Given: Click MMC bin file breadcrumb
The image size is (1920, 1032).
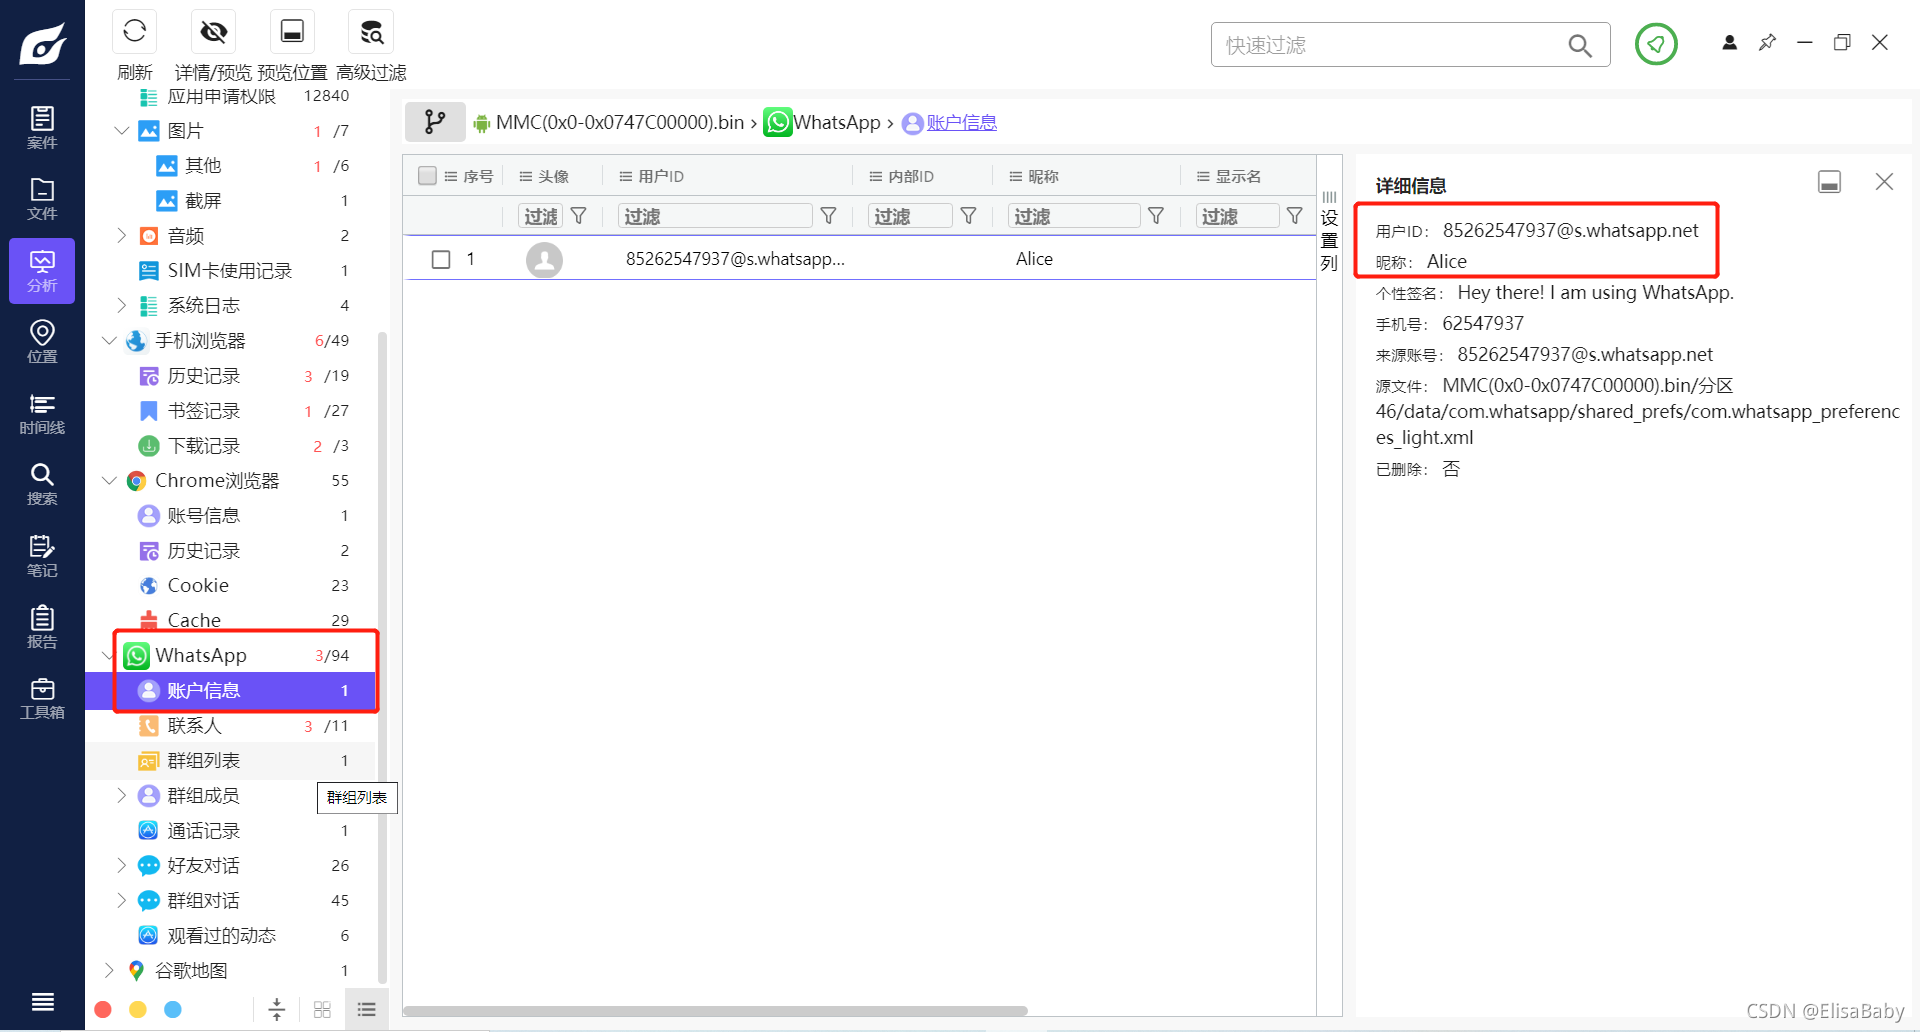Looking at the screenshot, I should (620, 122).
